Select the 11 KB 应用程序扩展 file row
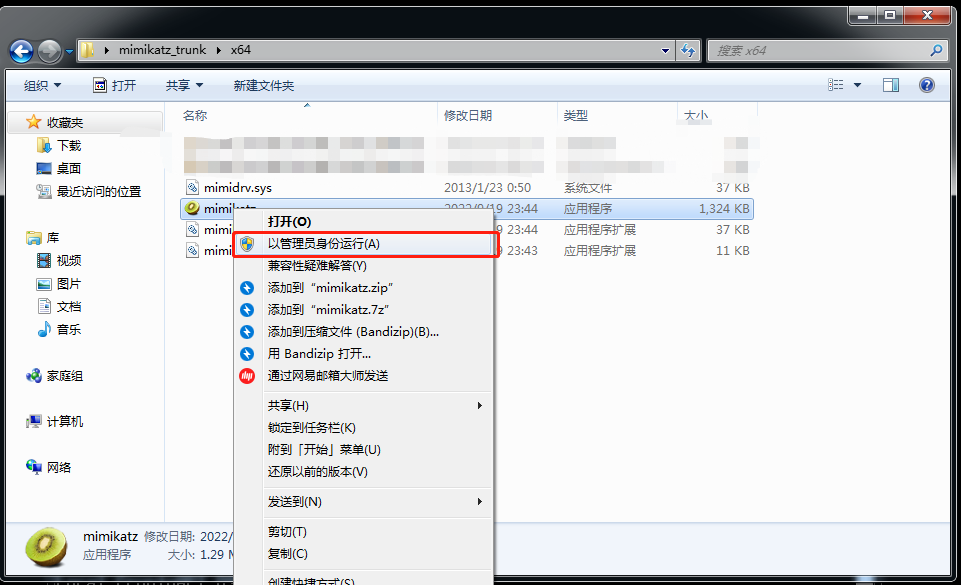Screen dimensions: 961x585 (467, 251)
